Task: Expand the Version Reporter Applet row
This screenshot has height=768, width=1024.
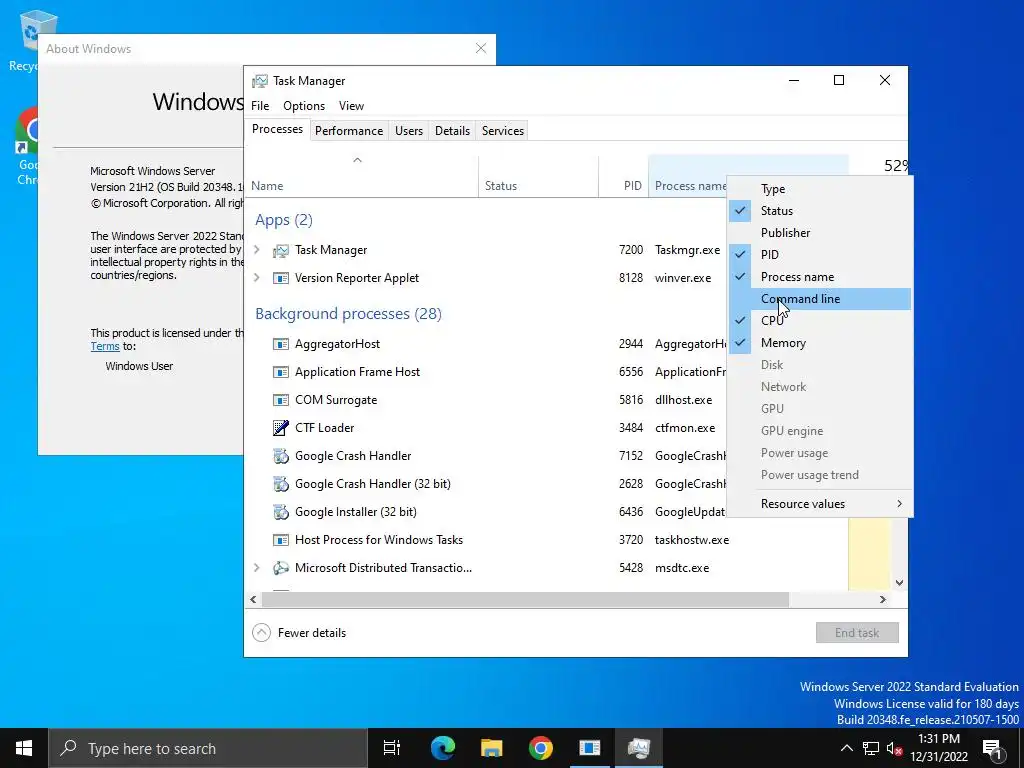Action: point(257,278)
